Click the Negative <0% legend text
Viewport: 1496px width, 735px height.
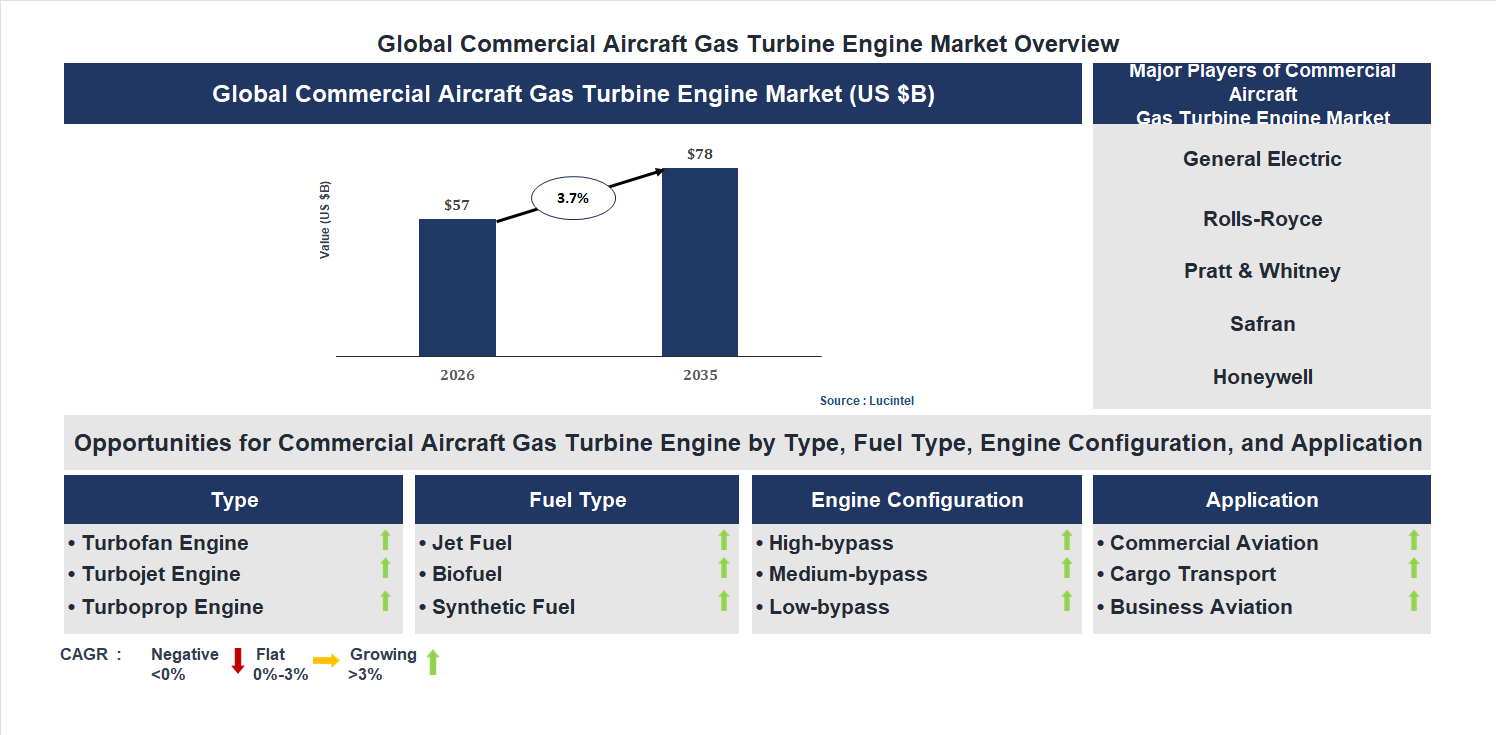185,664
